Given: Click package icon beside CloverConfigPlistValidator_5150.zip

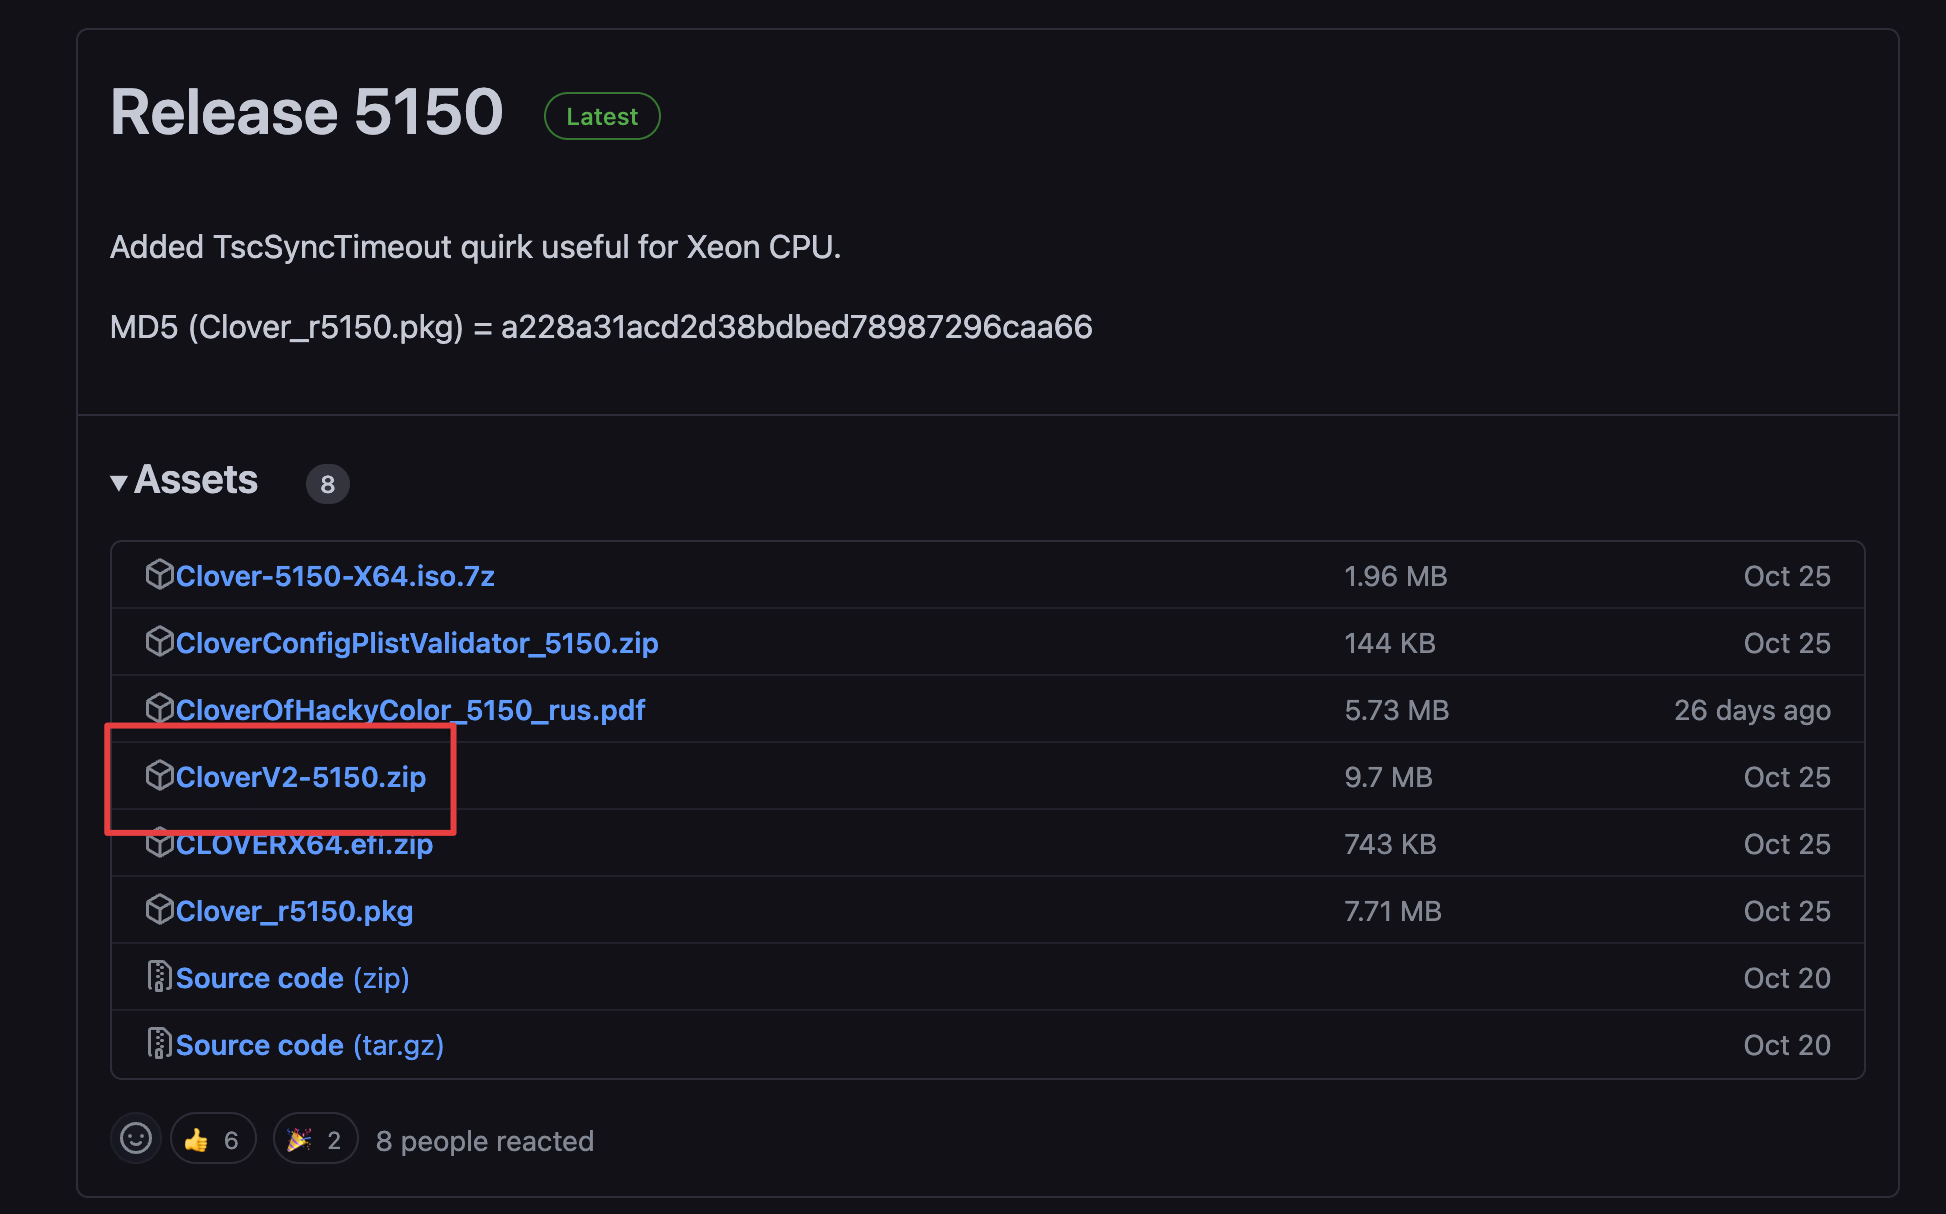Looking at the screenshot, I should [x=159, y=642].
